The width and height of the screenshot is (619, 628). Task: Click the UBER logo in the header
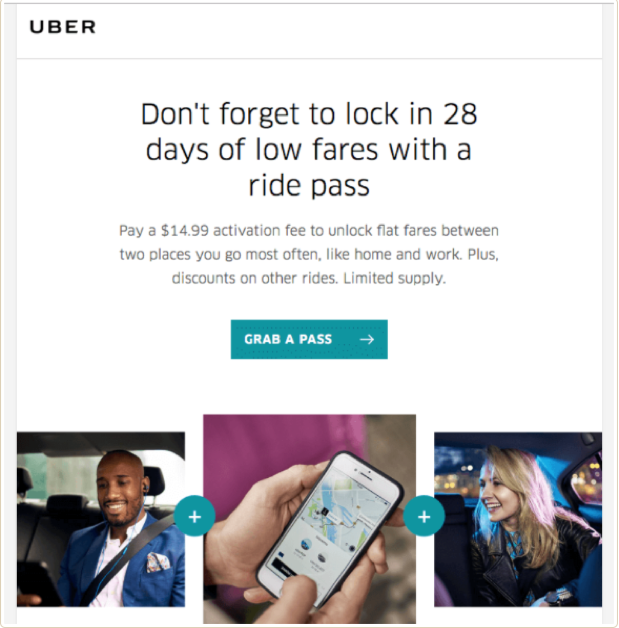63,27
